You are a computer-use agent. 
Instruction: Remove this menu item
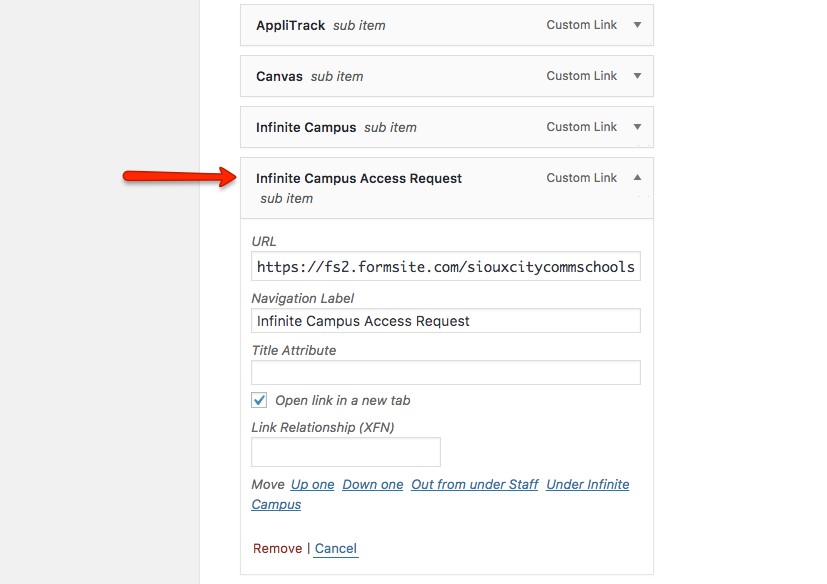tap(277, 549)
